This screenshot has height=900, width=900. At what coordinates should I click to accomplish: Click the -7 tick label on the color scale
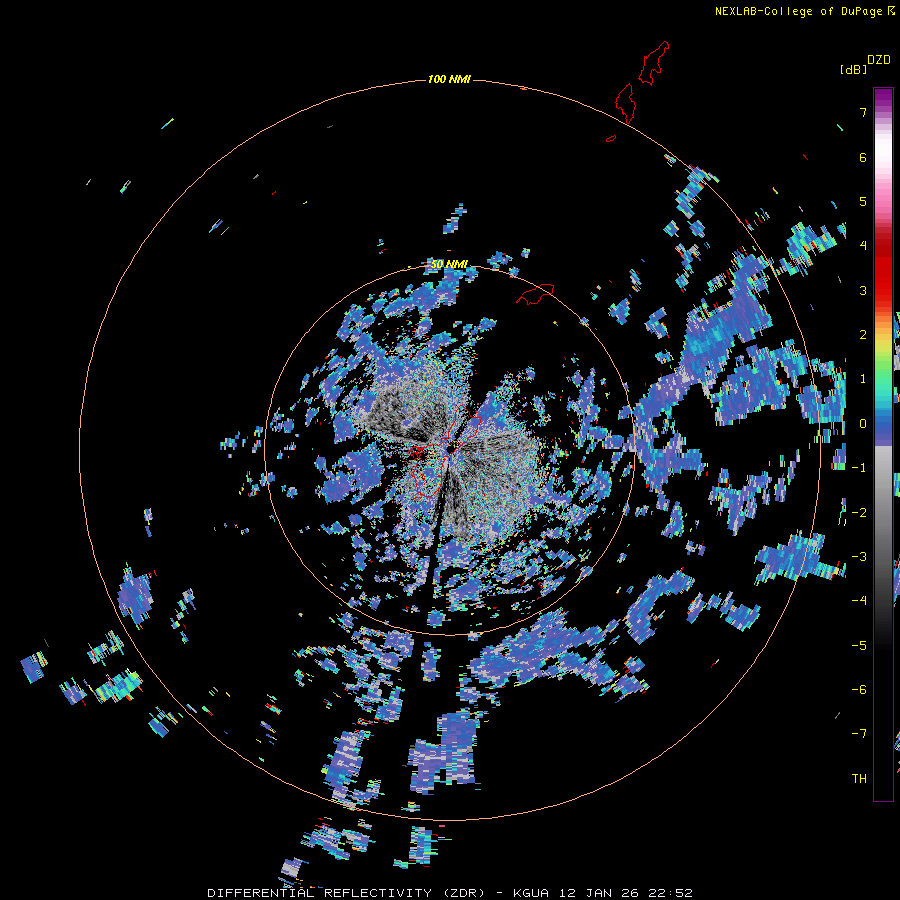point(859,734)
